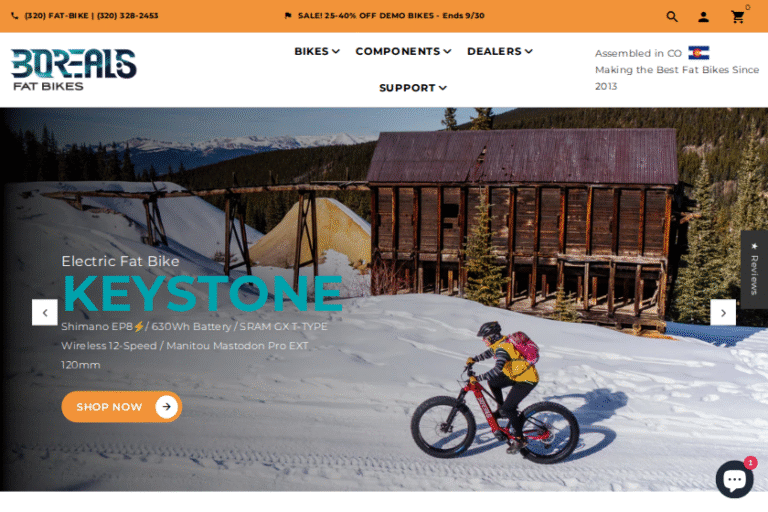Screen dimensions: 768x512
Task: Expand the Dealers dropdown chevron
Action: tap(528, 51)
